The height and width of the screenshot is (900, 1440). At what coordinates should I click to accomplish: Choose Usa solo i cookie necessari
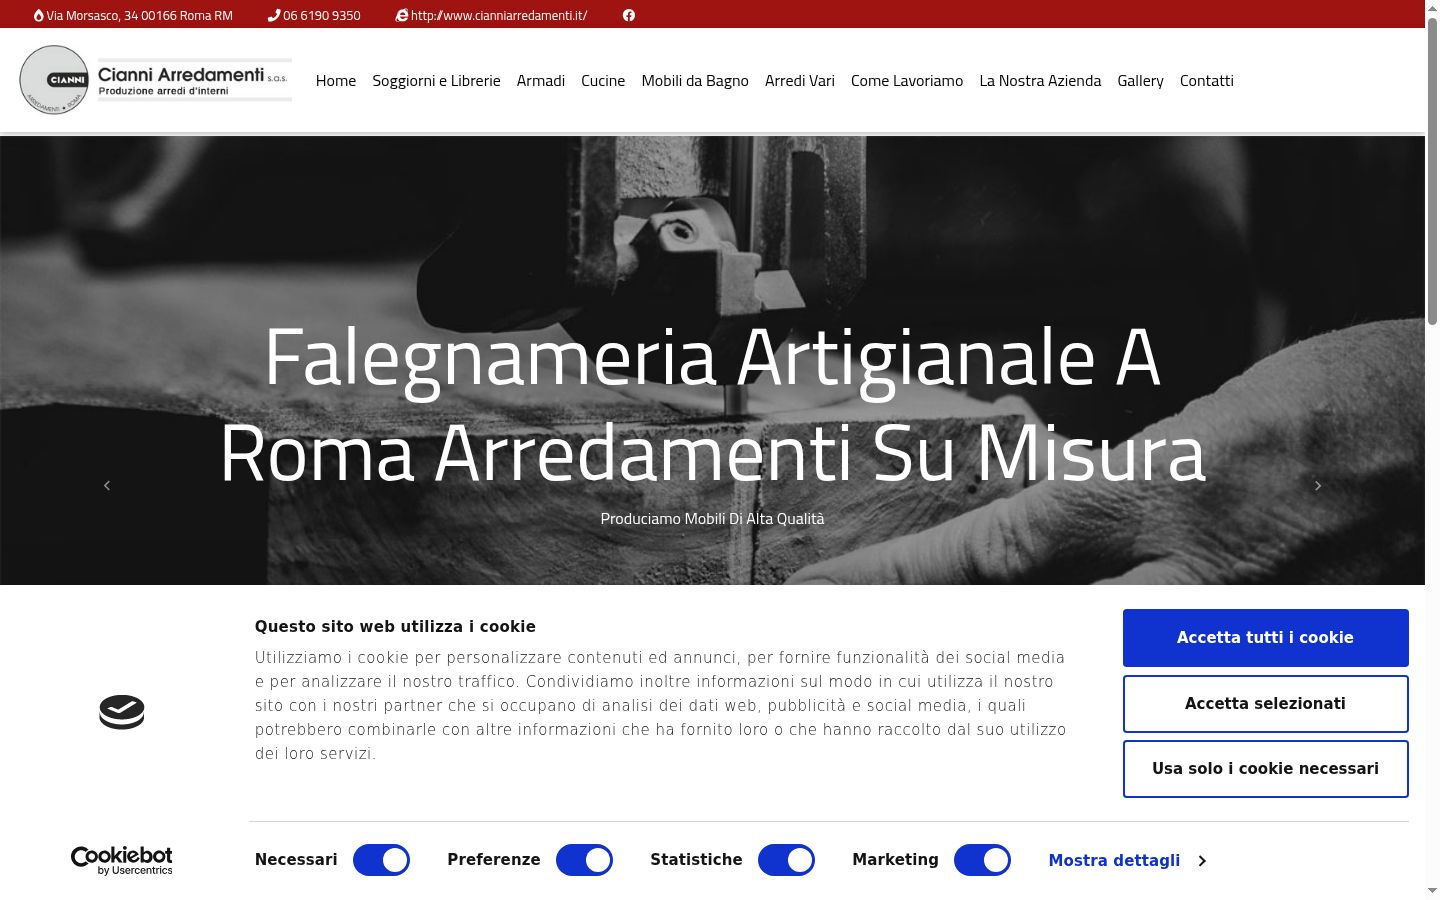[x=1265, y=769]
